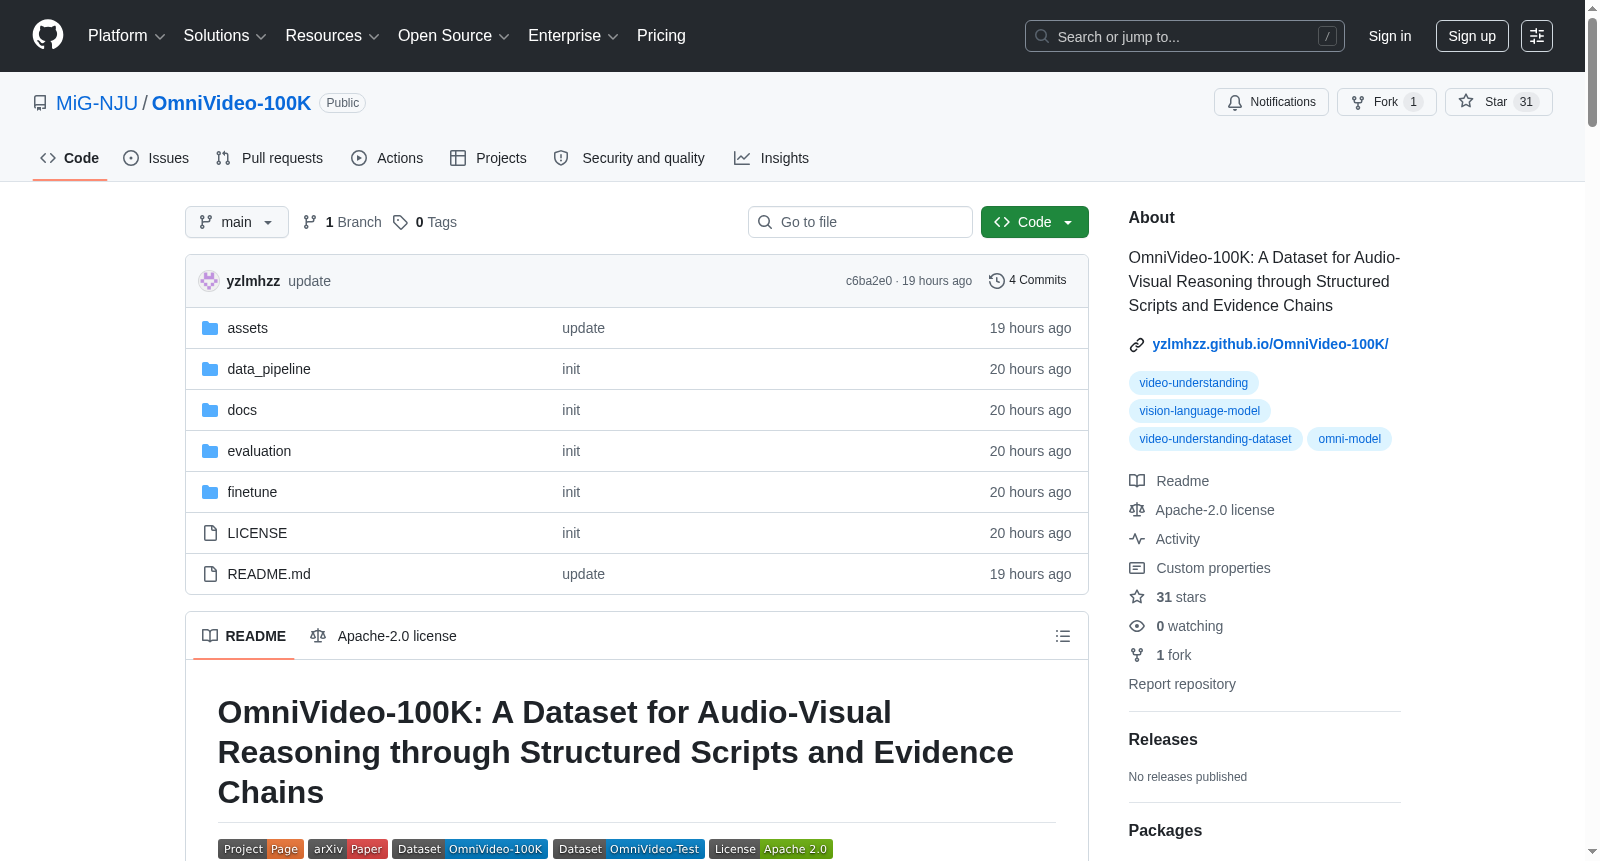View the 4 Commits history

[x=1028, y=281]
